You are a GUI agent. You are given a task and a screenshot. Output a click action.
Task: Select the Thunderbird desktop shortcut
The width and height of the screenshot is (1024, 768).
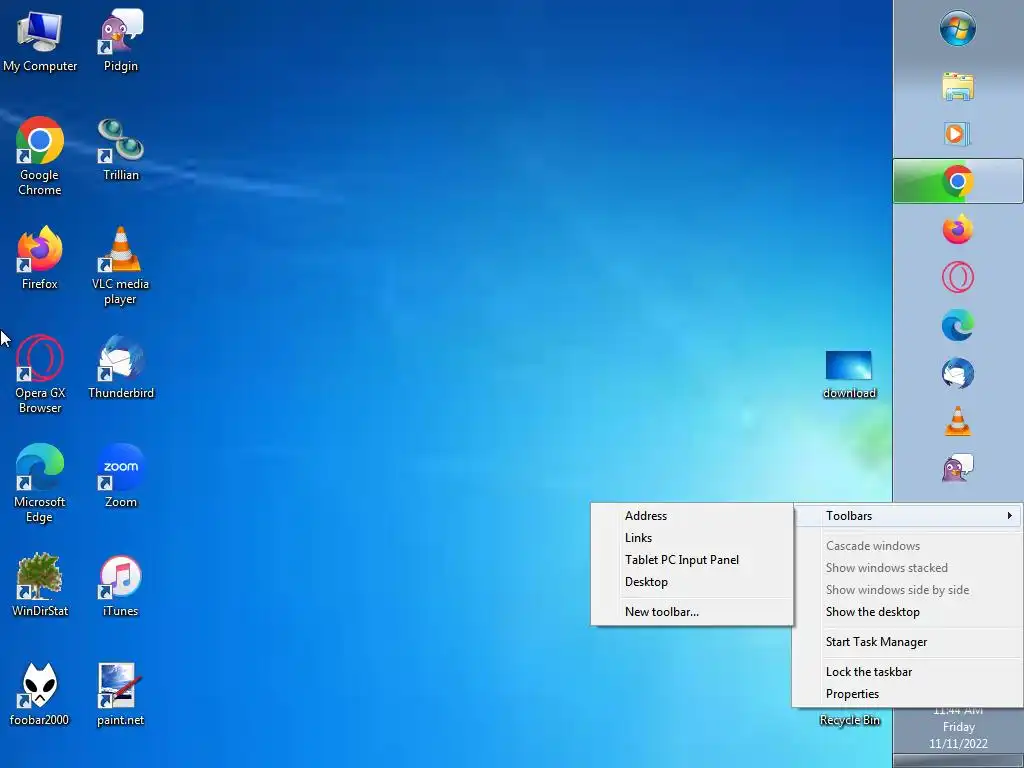(x=121, y=366)
